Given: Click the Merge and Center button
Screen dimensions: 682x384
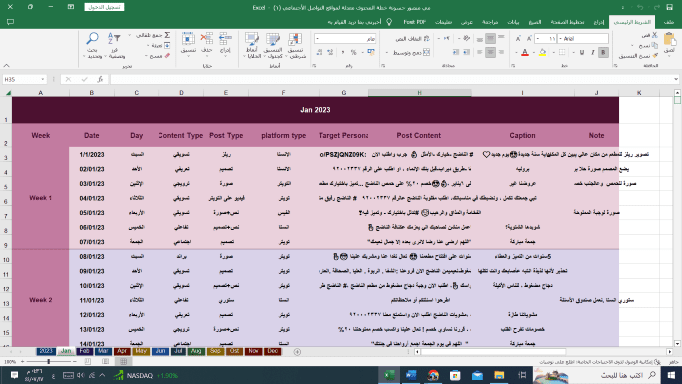Looking at the screenshot, I should 411,53.
